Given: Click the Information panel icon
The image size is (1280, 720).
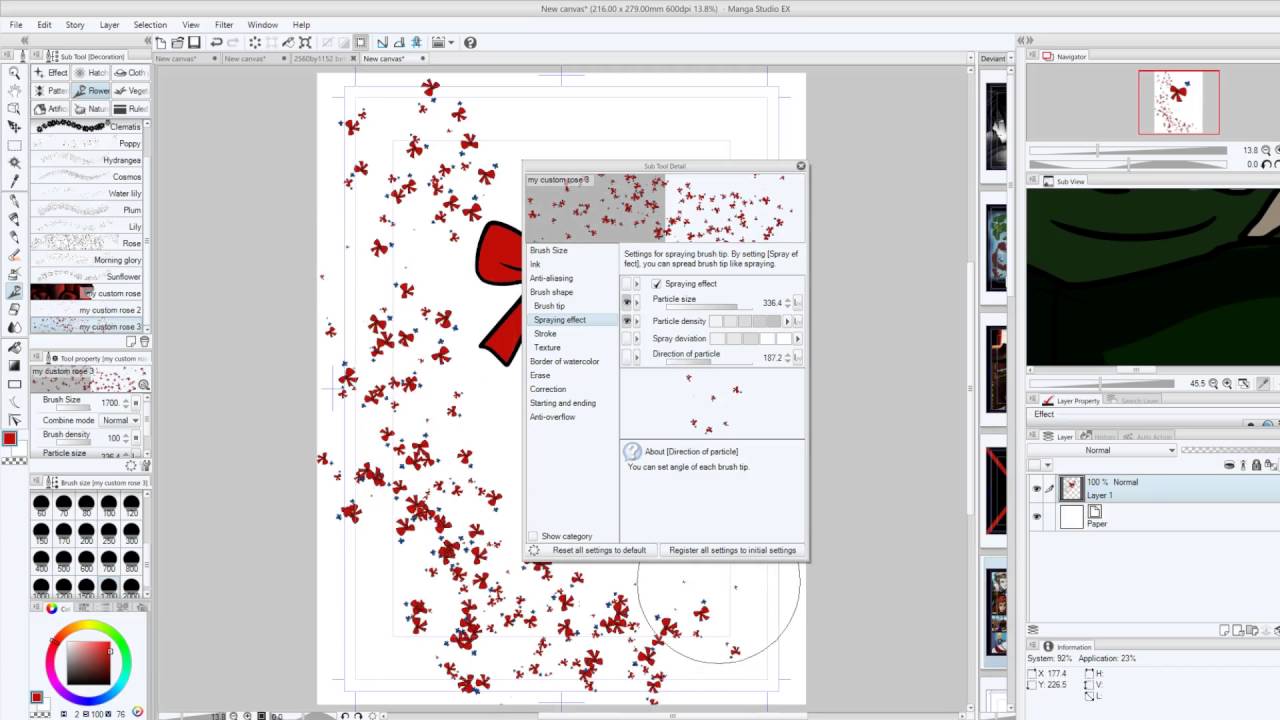Looking at the screenshot, I should coord(1047,647).
